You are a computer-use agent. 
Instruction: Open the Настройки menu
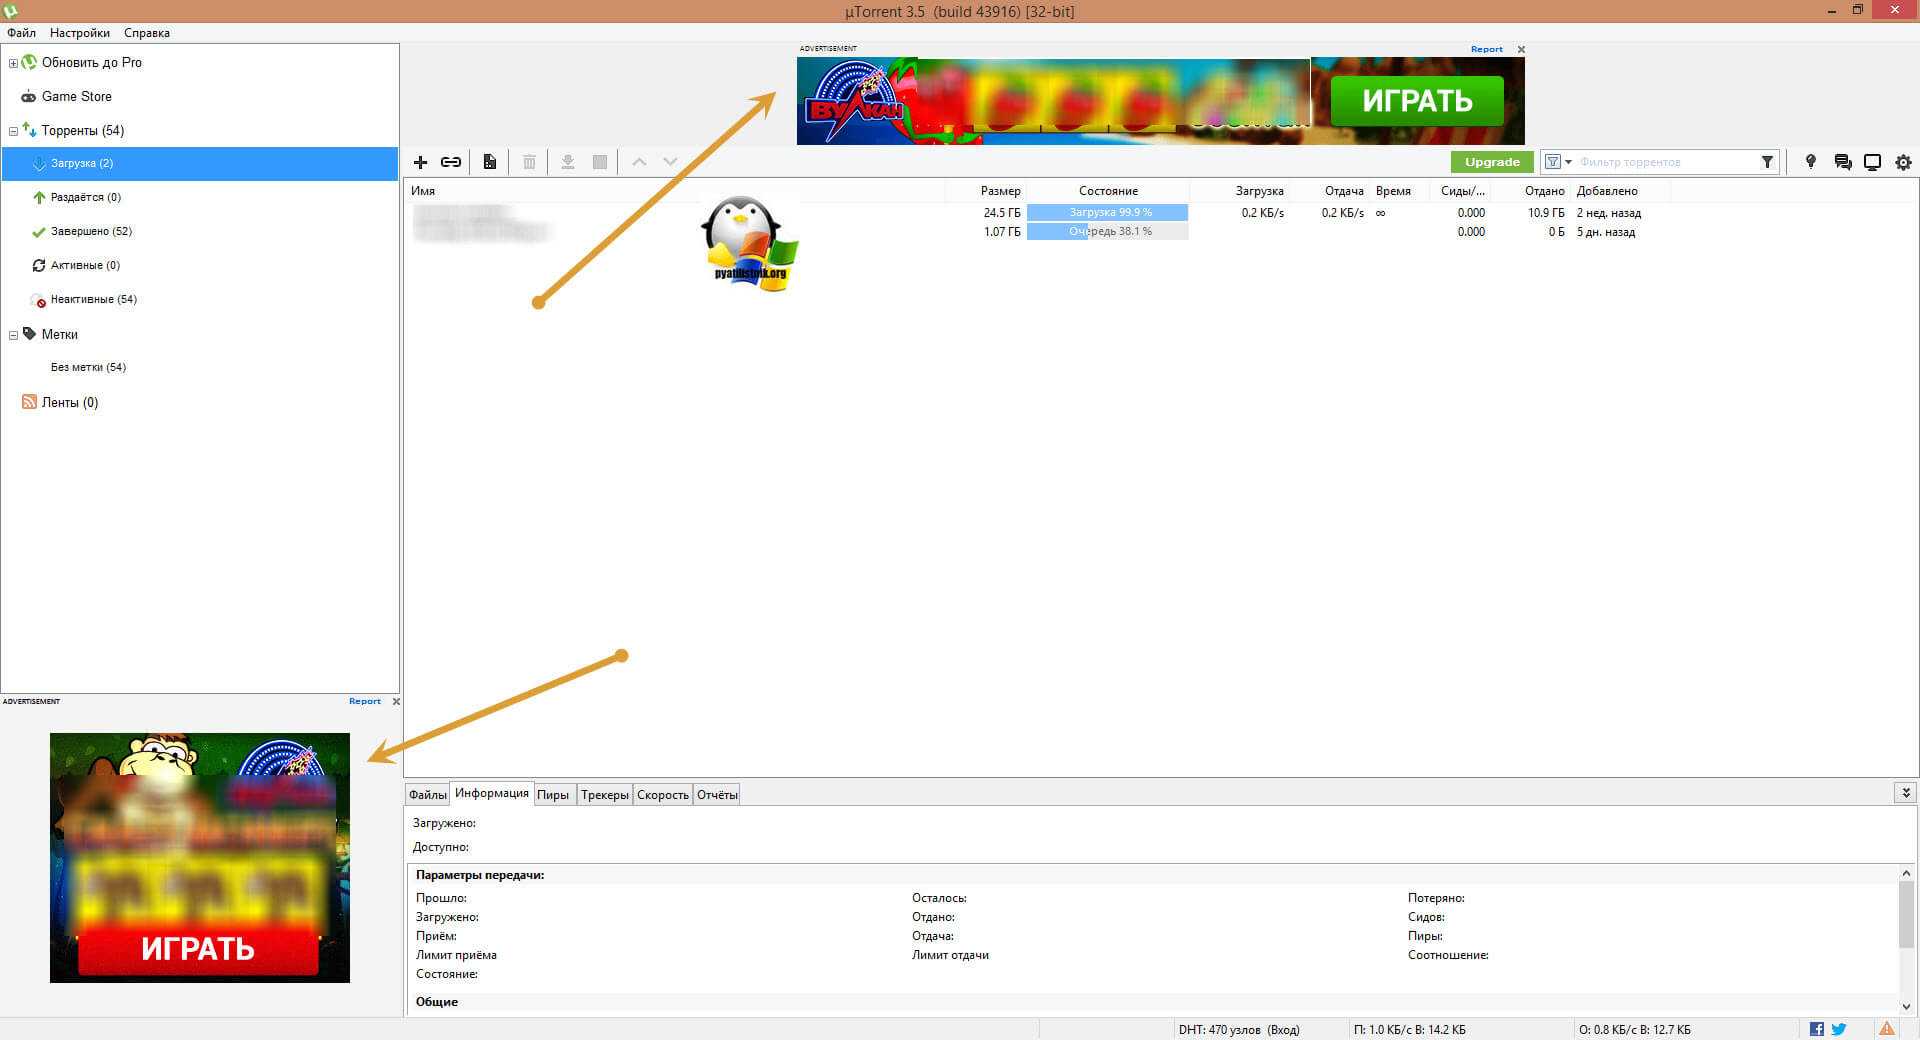(x=80, y=33)
